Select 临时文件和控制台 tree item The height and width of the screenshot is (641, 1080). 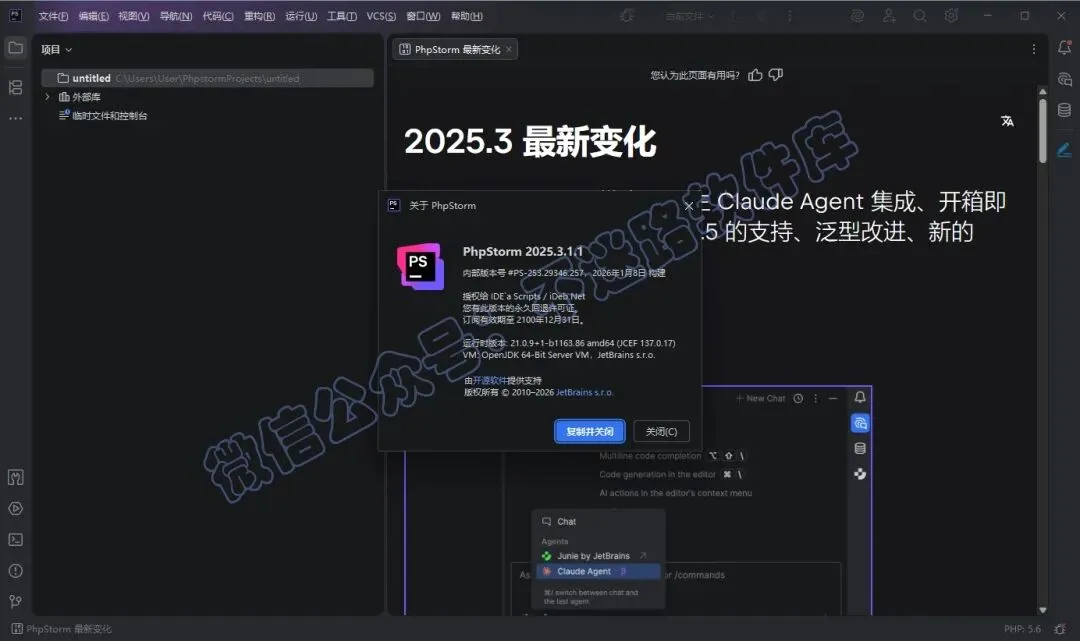click(x=110, y=116)
